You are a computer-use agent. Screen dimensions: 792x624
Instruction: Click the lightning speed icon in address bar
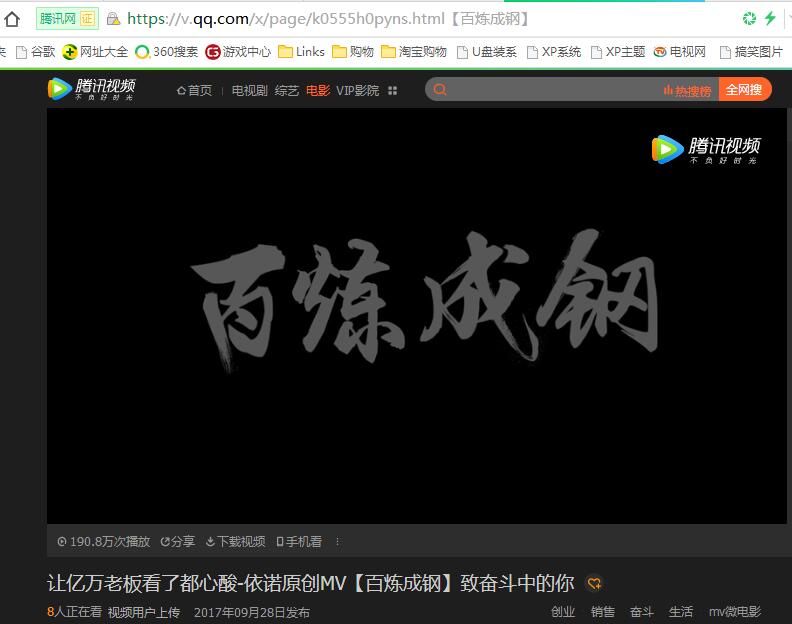click(x=770, y=18)
